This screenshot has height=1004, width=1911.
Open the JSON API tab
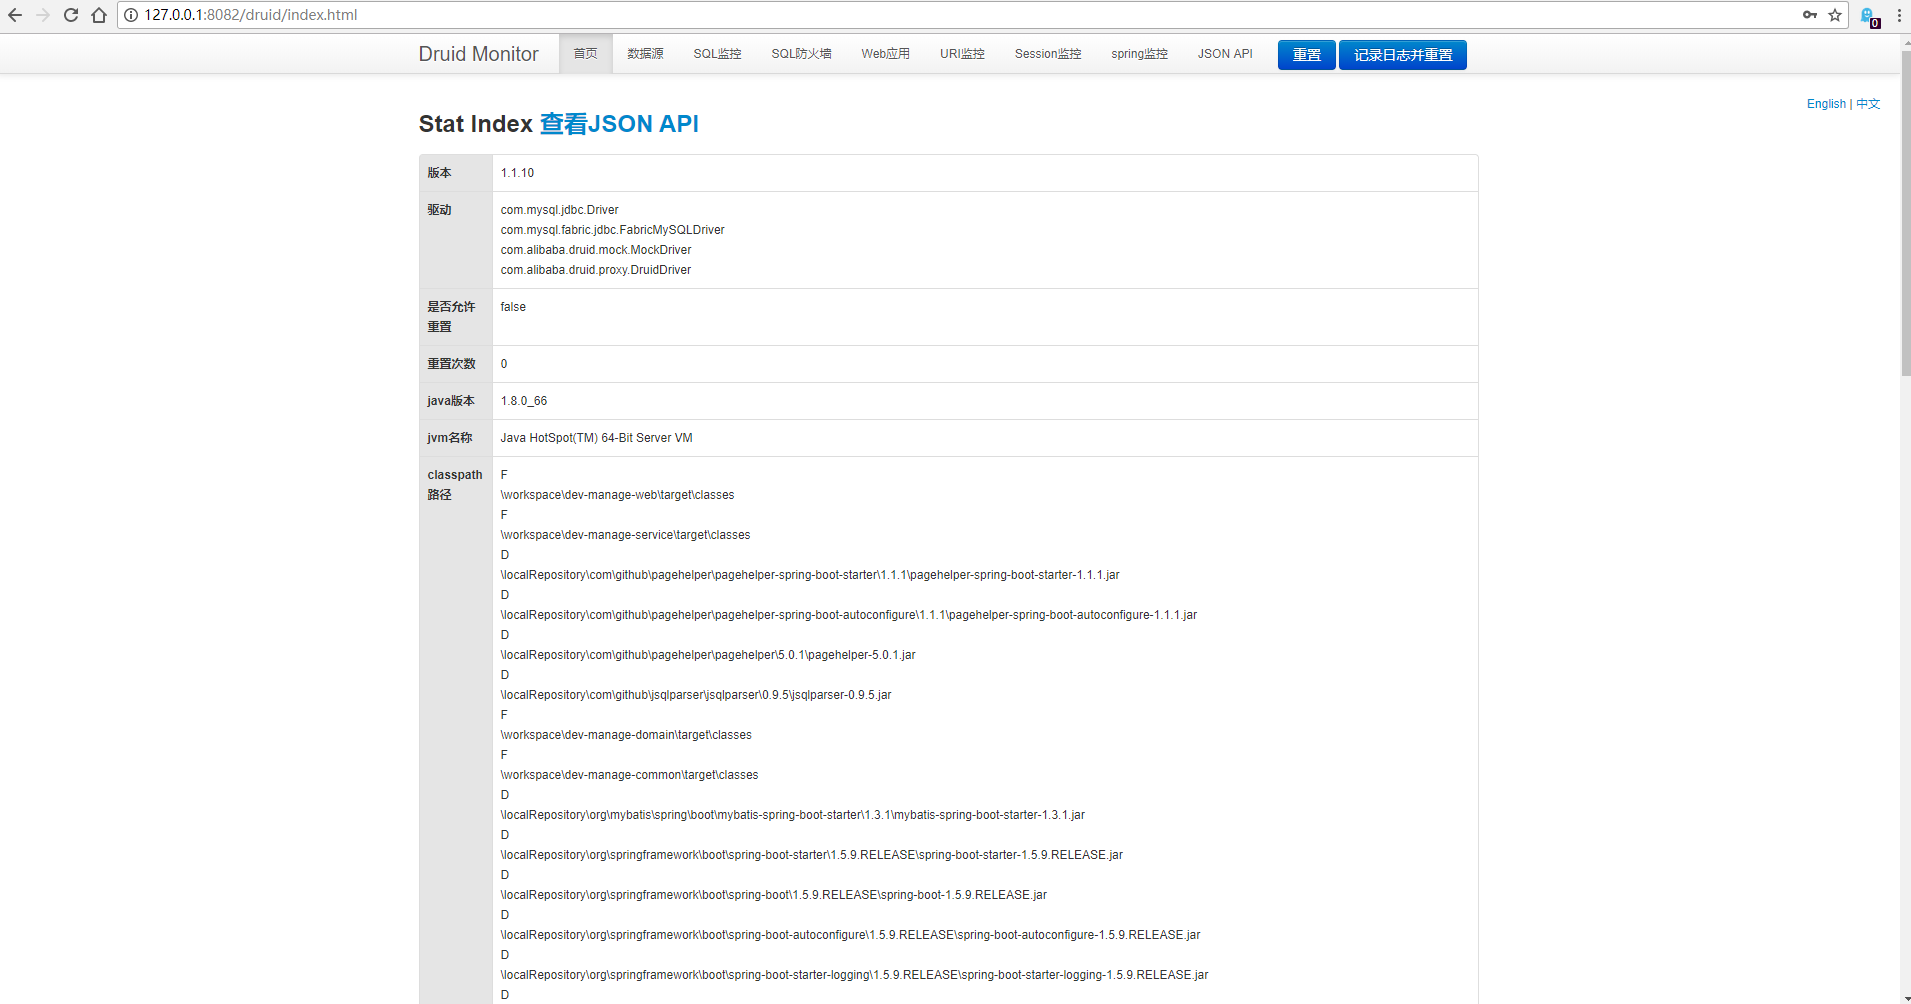coord(1225,54)
